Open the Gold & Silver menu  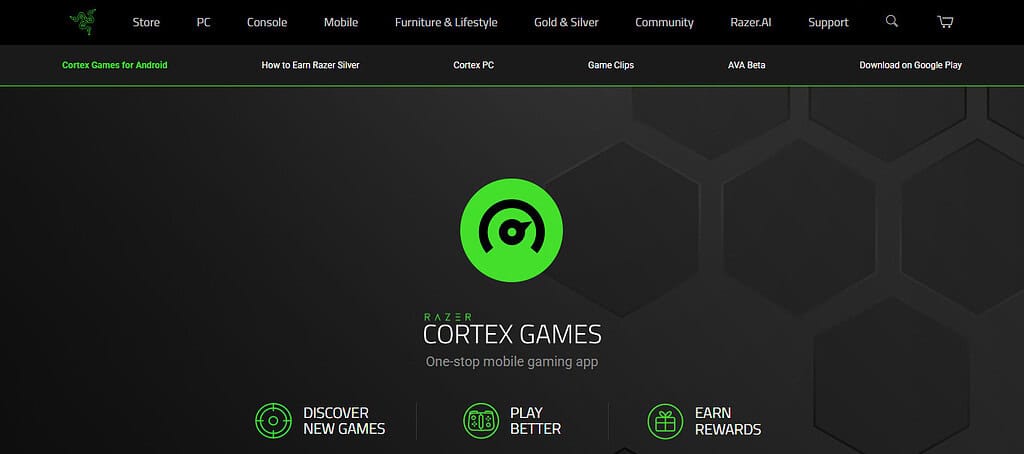566,22
